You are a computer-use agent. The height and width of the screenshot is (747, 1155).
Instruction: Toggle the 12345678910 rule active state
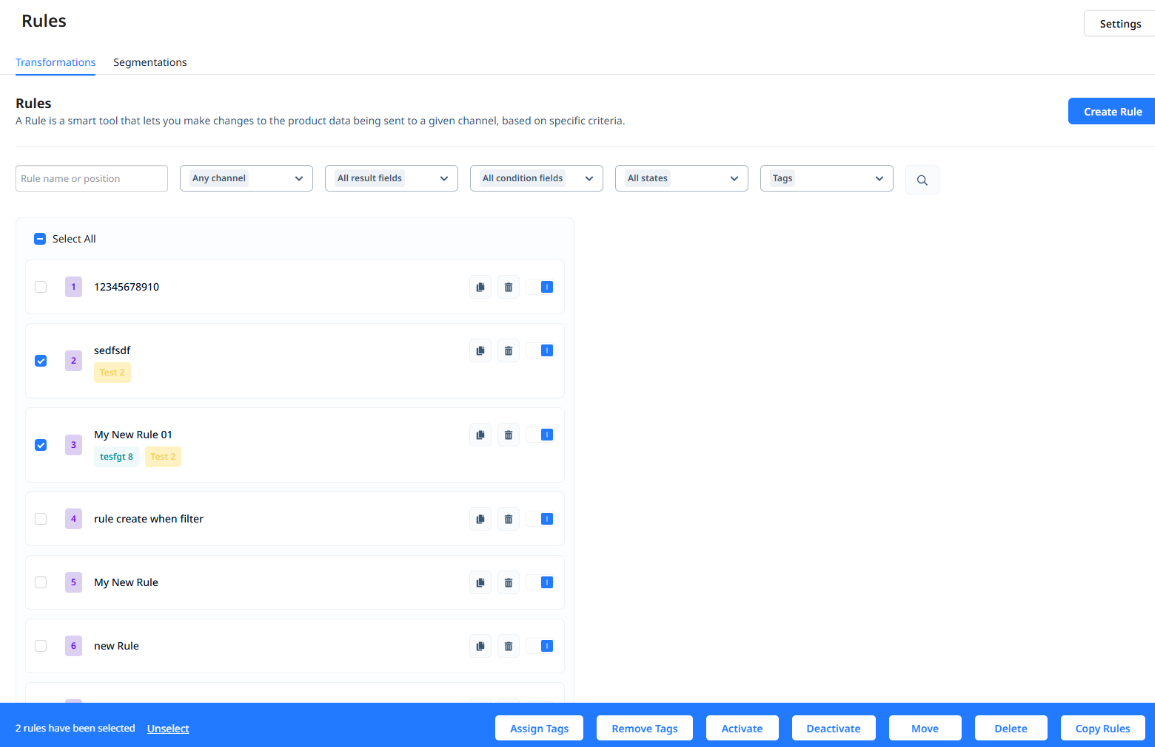click(540, 287)
